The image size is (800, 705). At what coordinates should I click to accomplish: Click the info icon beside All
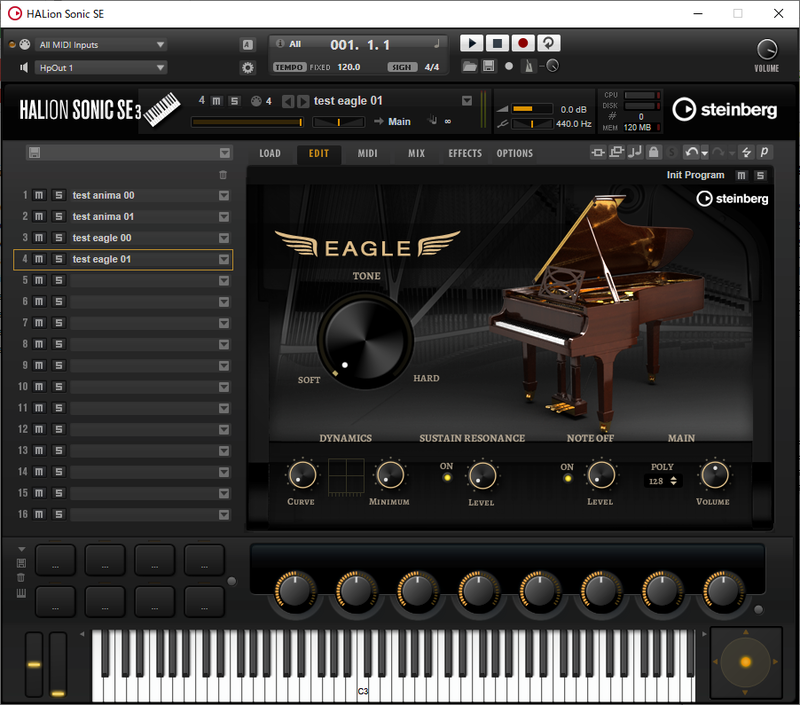(280, 43)
